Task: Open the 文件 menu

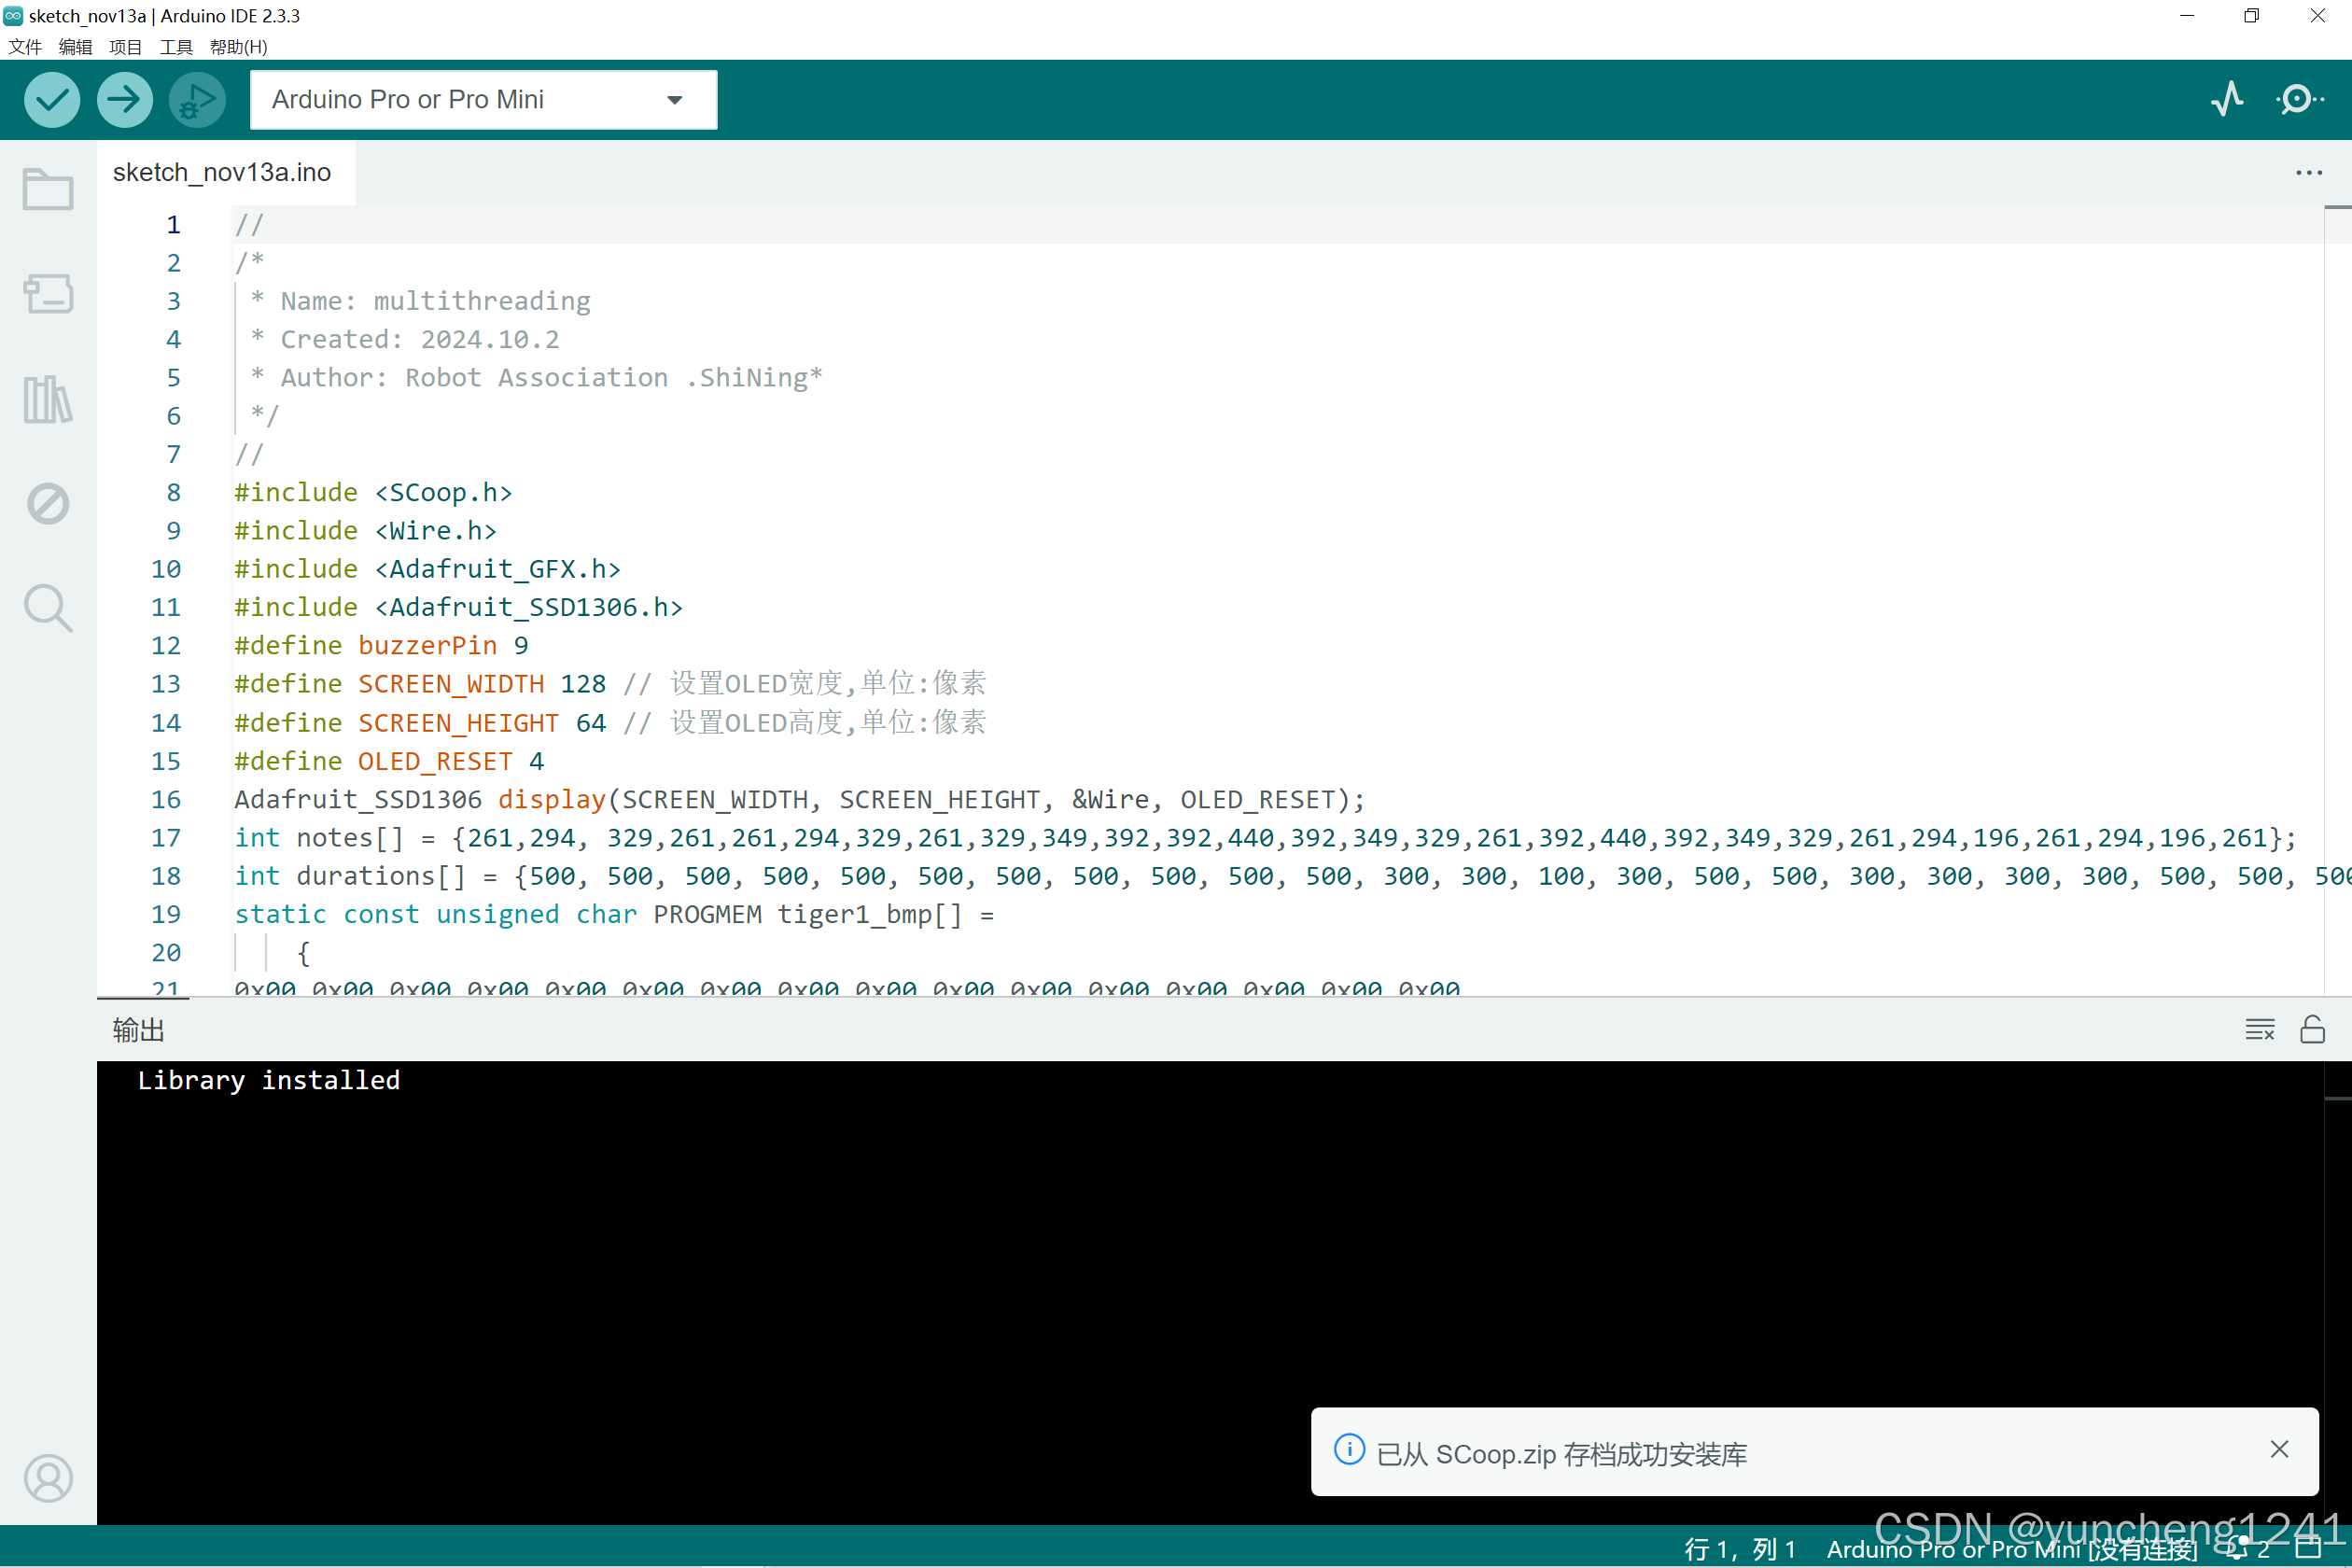Action: point(25,47)
